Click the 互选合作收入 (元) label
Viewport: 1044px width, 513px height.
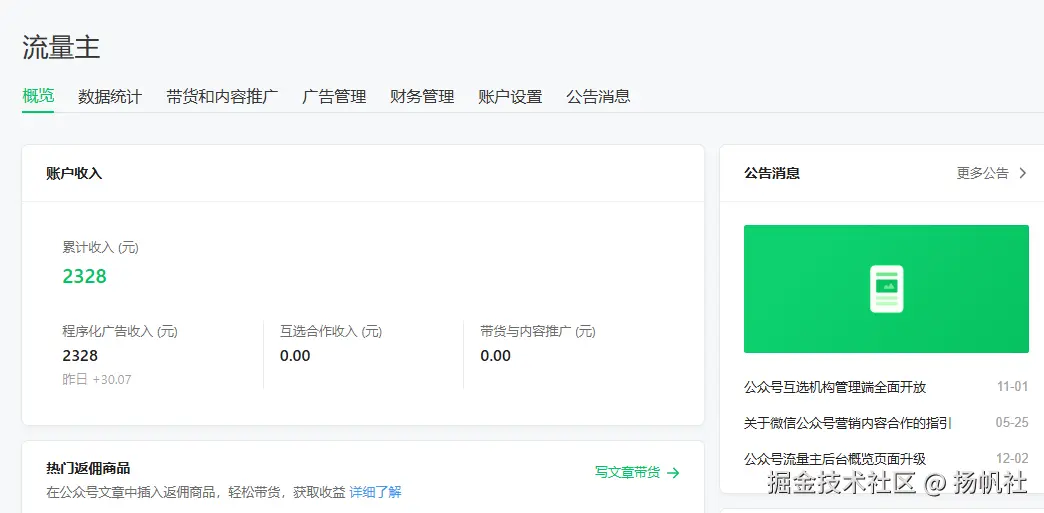(x=331, y=331)
